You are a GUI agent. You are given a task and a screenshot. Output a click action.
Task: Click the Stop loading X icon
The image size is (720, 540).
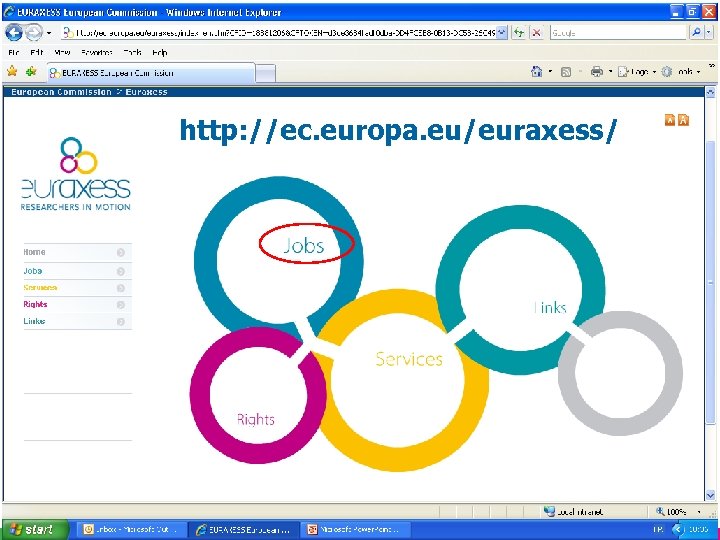536,33
